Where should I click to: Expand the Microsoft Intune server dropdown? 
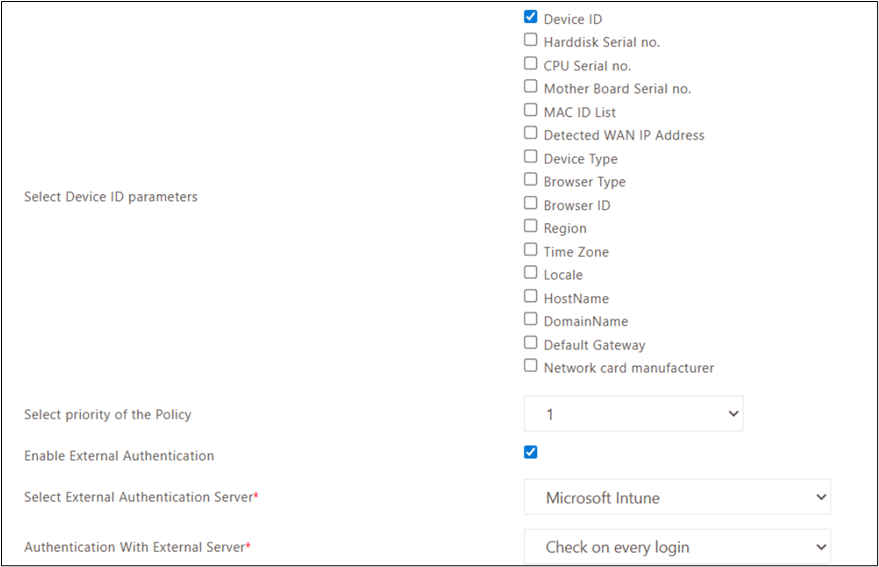[677, 497]
